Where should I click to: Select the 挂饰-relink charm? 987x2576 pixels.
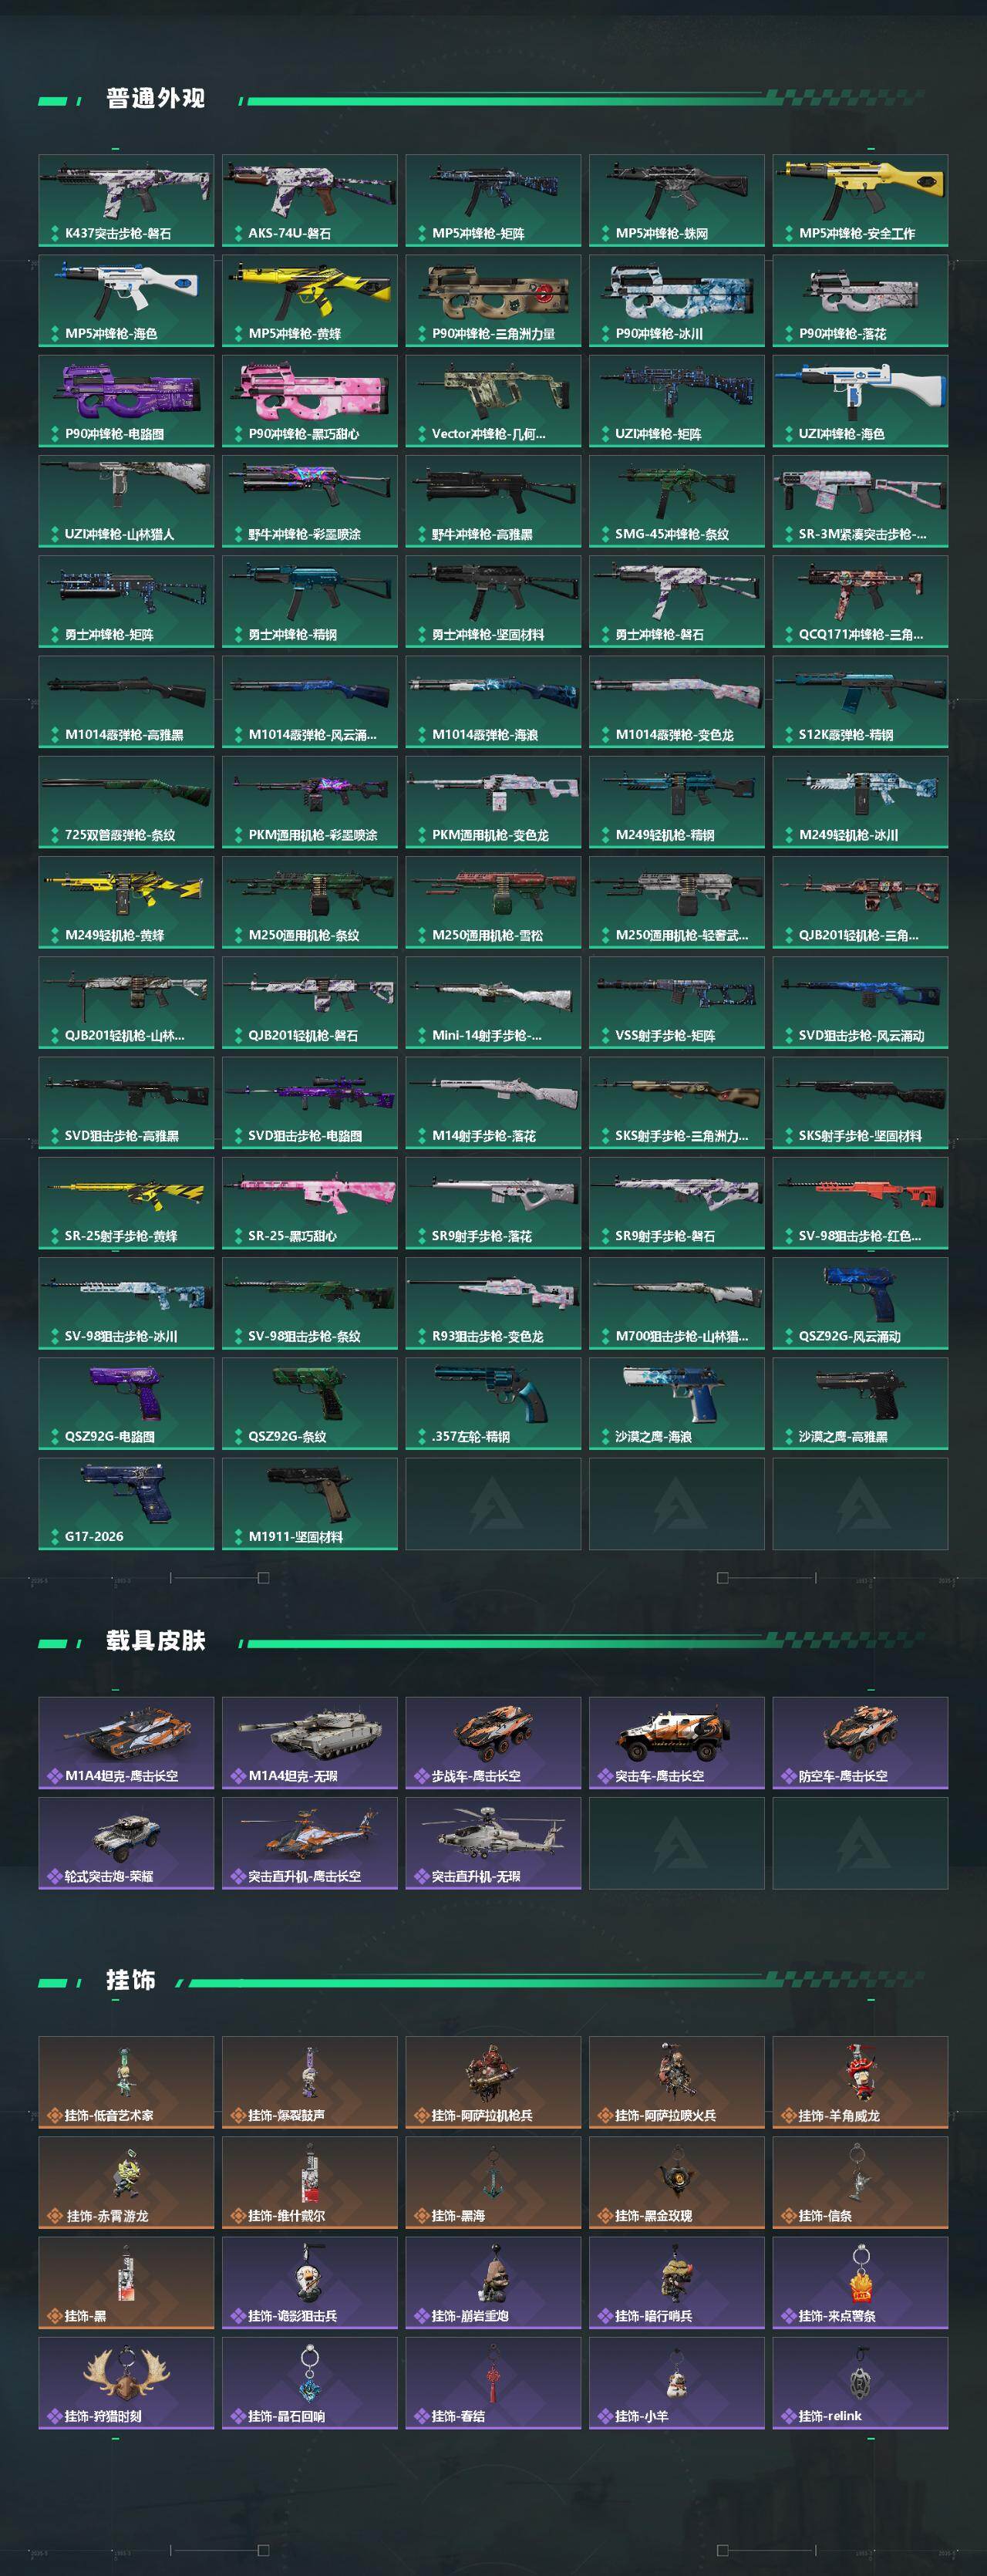coord(860,2383)
